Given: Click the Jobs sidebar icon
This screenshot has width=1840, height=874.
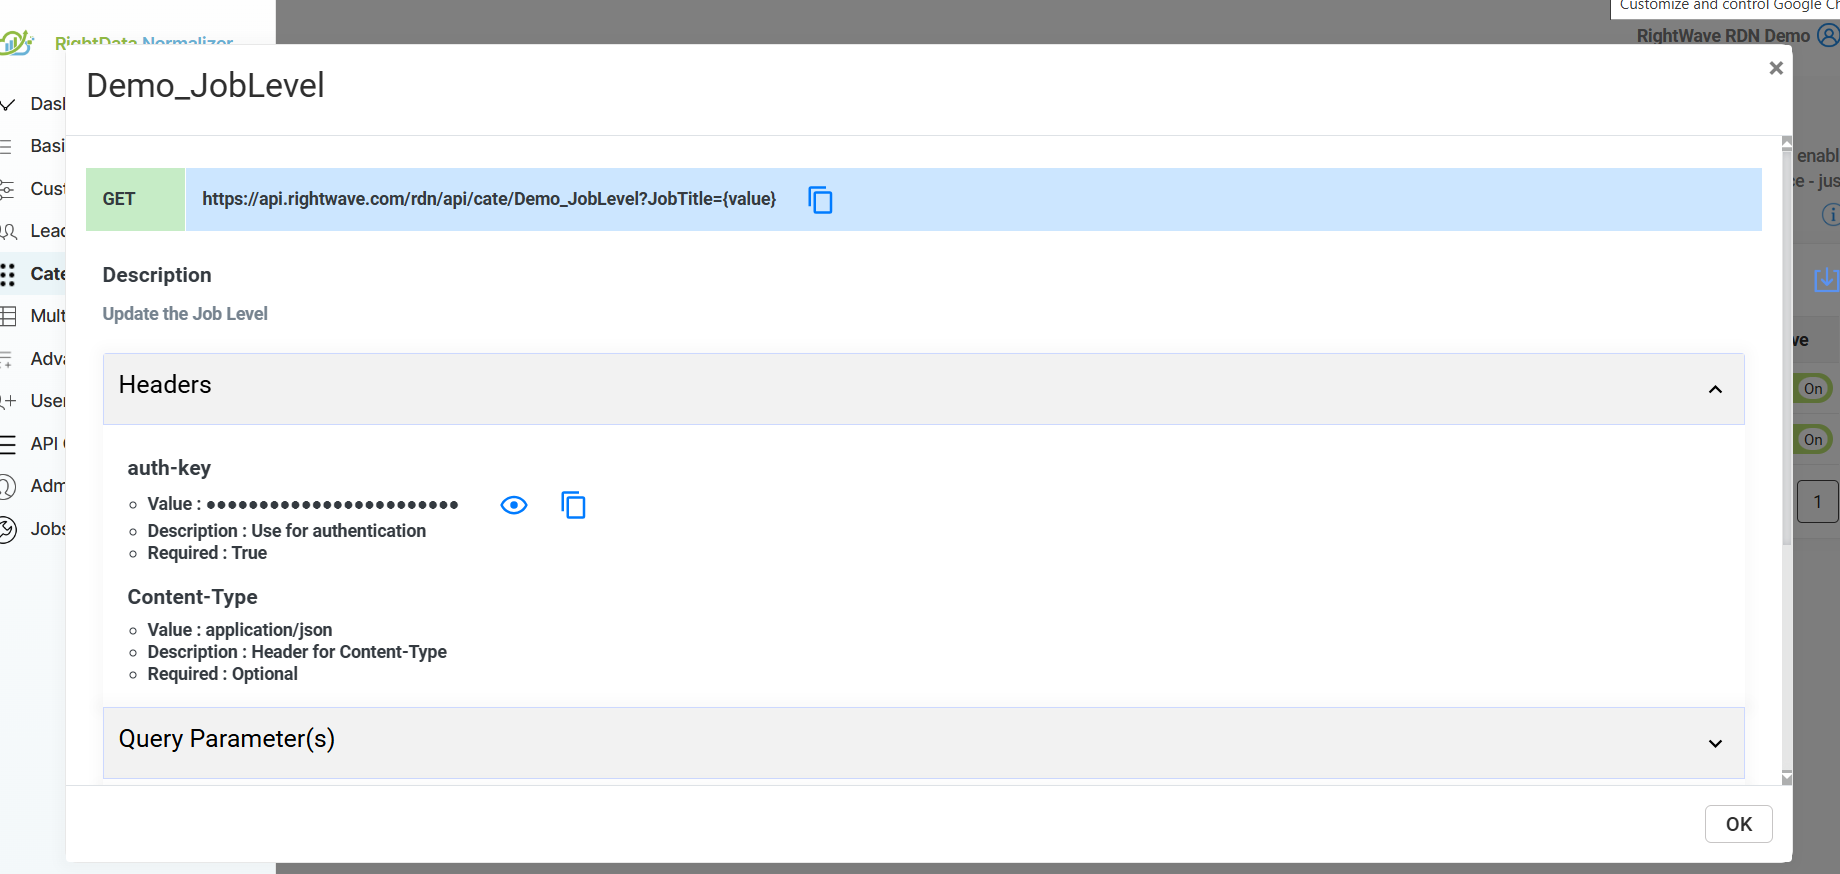Looking at the screenshot, I should click(x=8, y=529).
